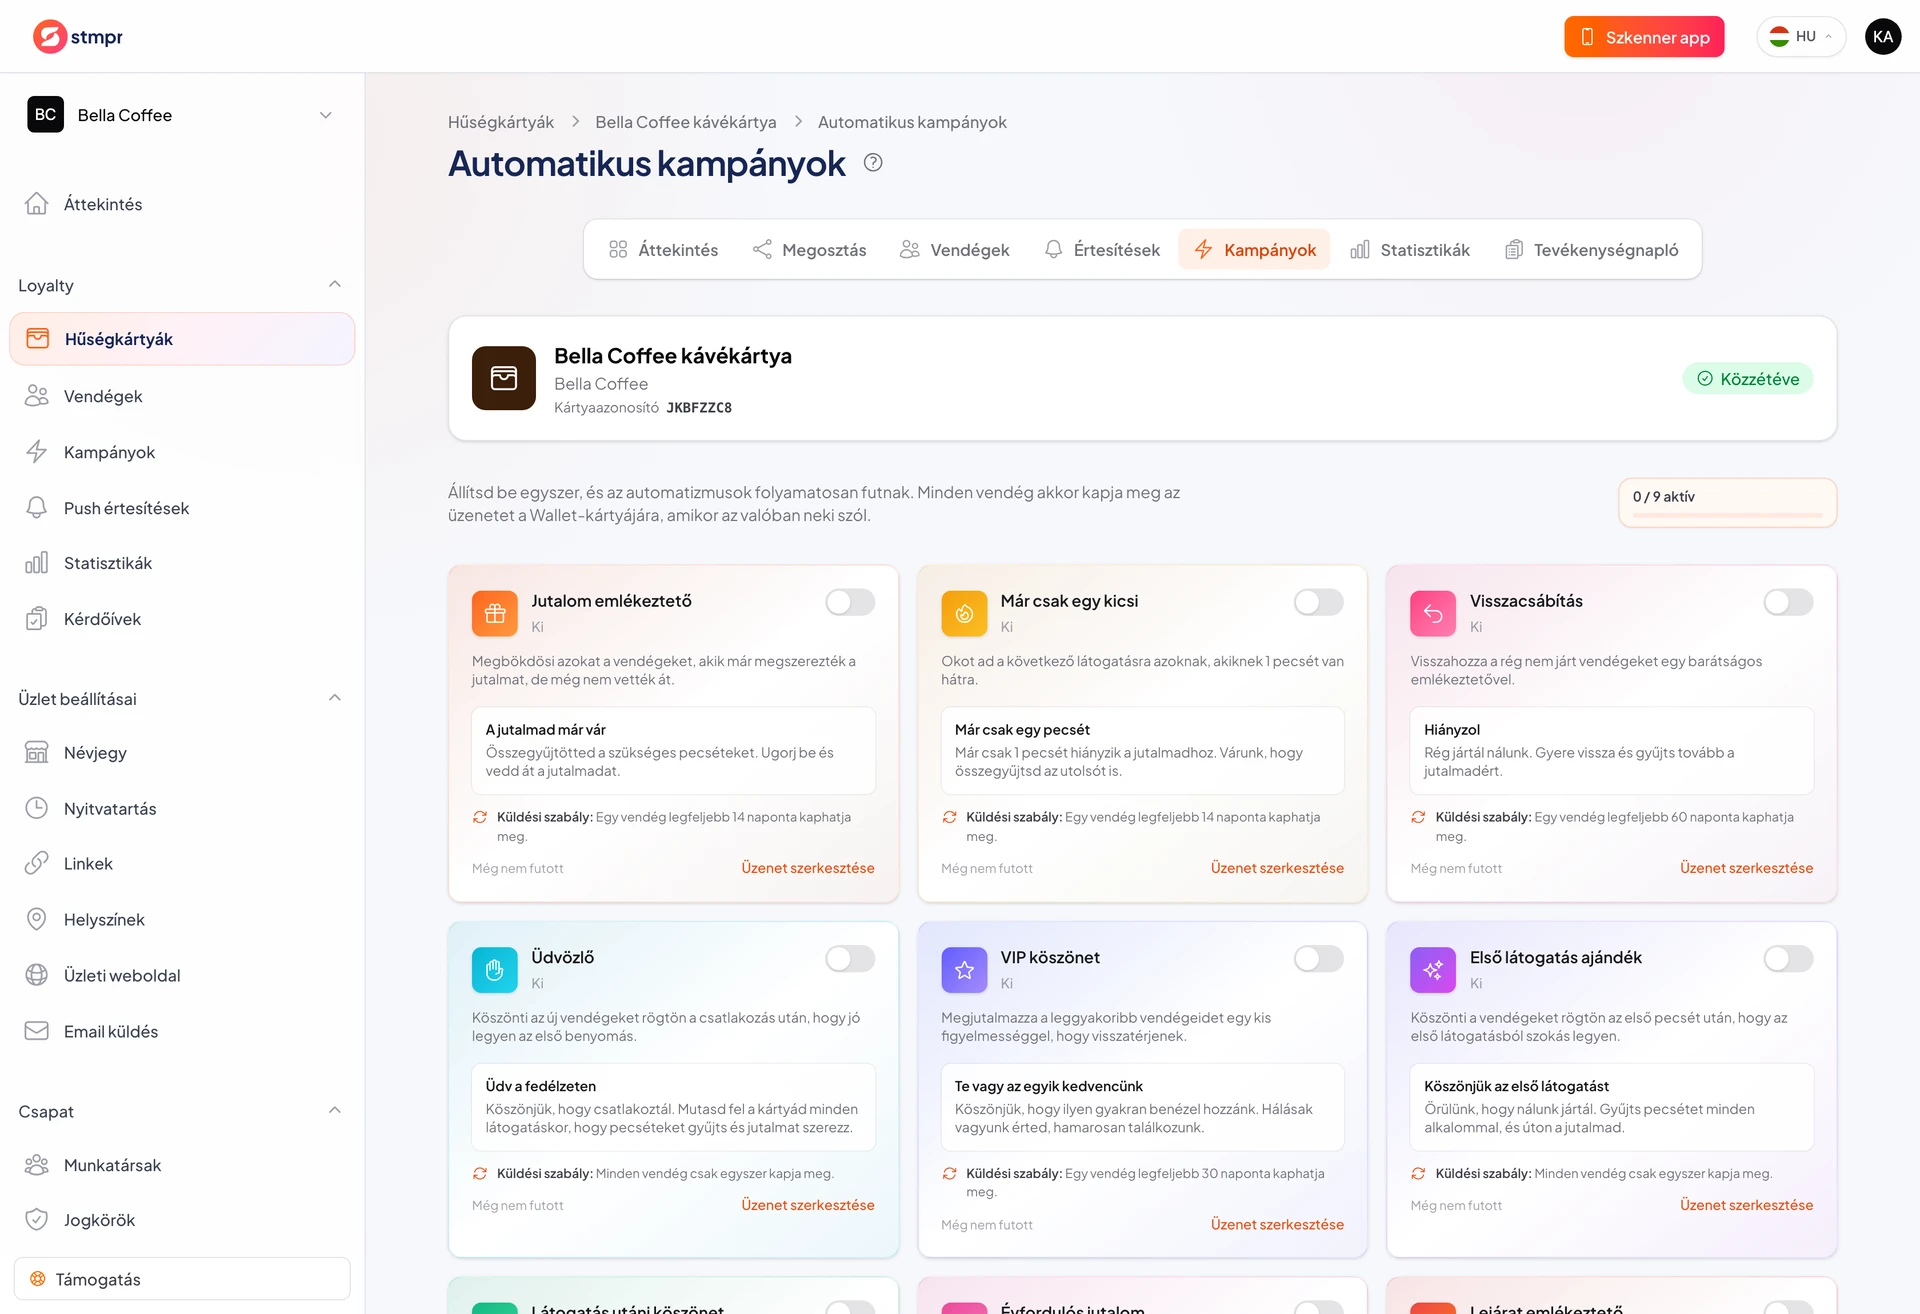This screenshot has height=1314, width=1920.
Task: Switch to the Megosztás tab
Action: (x=810, y=249)
